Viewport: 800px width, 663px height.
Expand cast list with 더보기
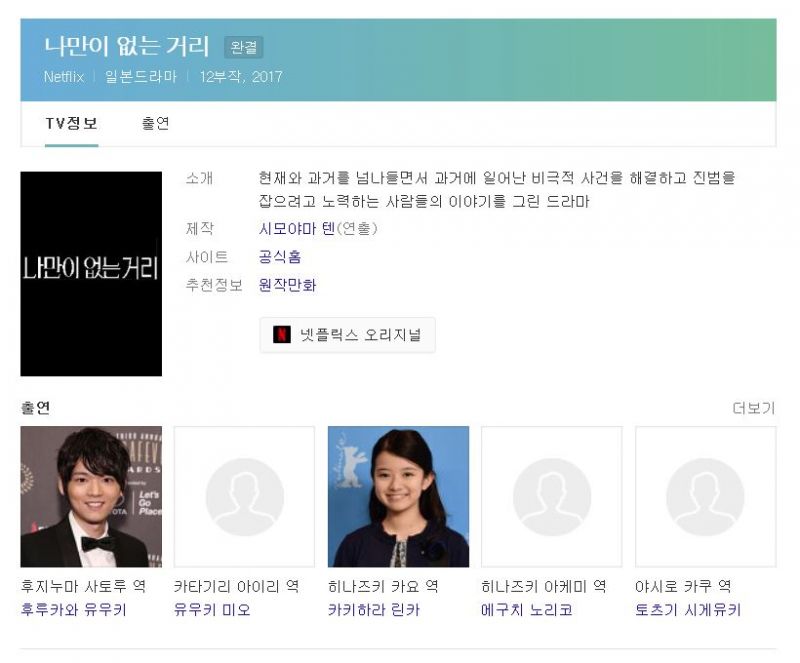[753, 408]
